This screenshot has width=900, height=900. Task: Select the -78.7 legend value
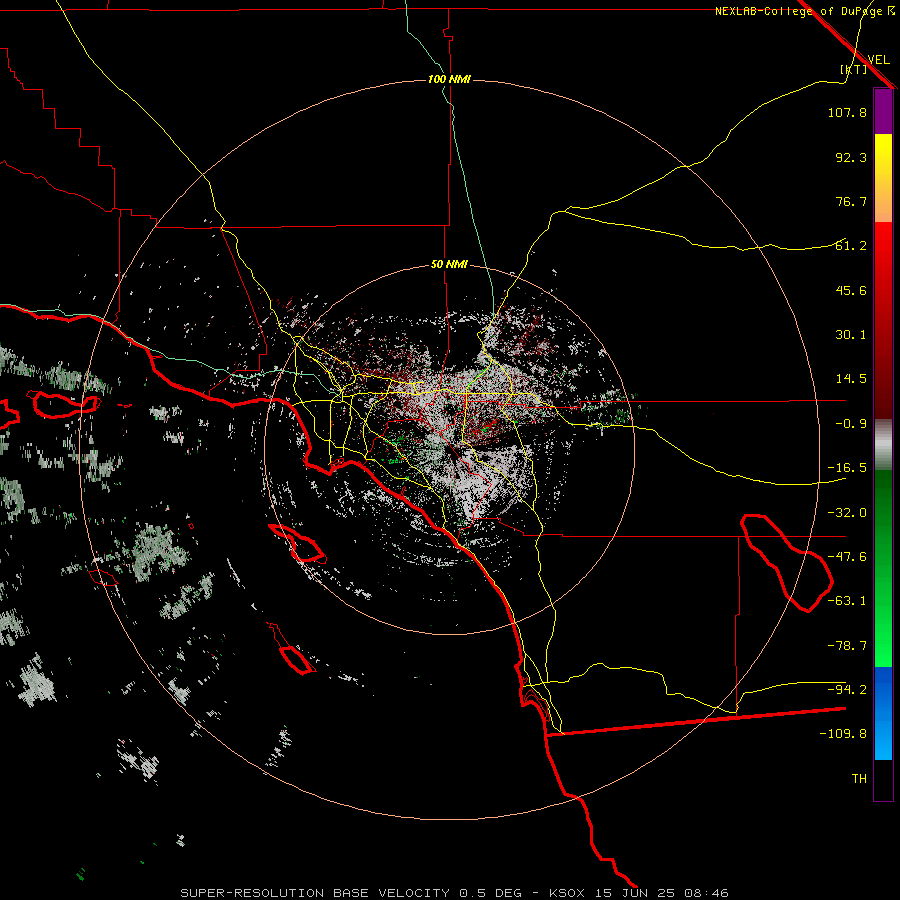click(x=847, y=646)
